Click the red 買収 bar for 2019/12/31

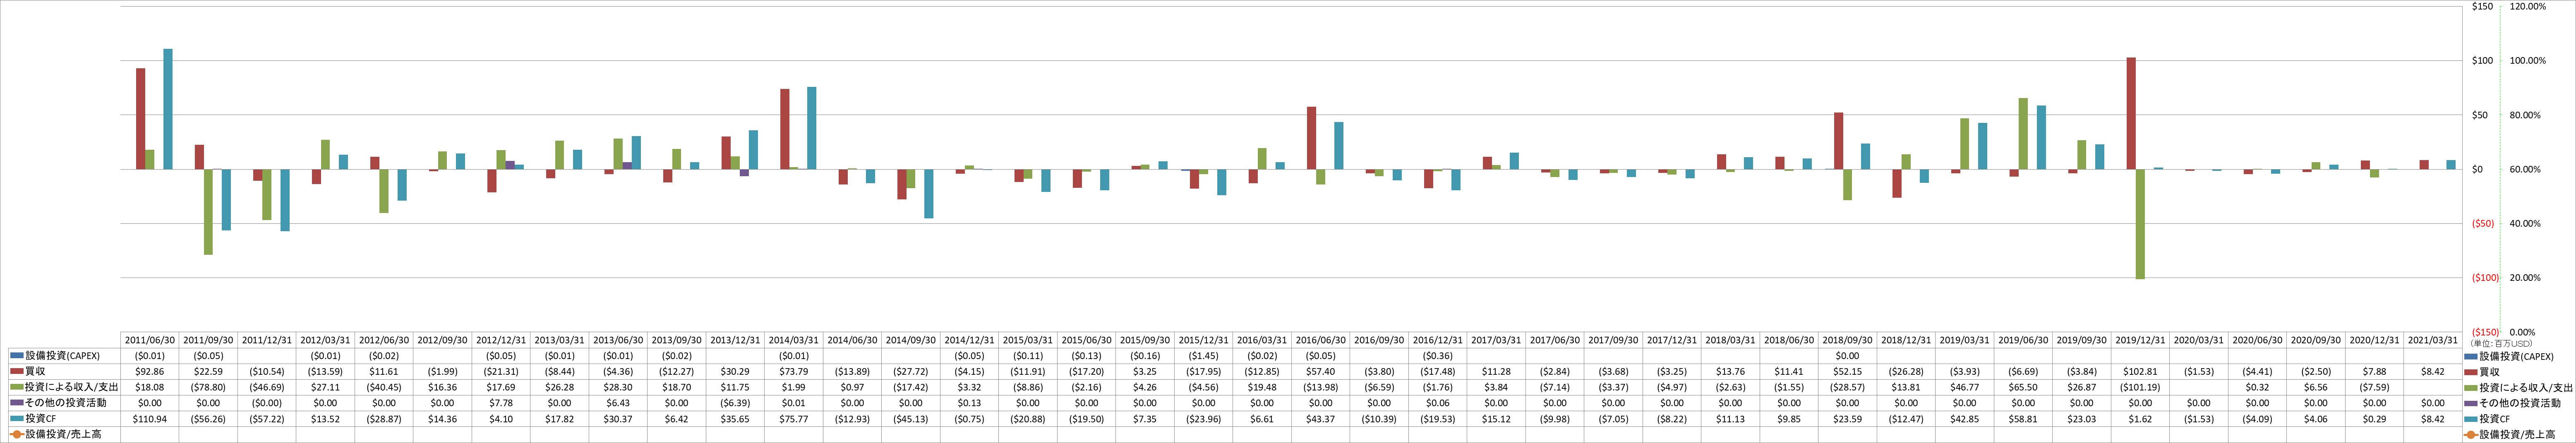pyautogui.click(x=2131, y=113)
